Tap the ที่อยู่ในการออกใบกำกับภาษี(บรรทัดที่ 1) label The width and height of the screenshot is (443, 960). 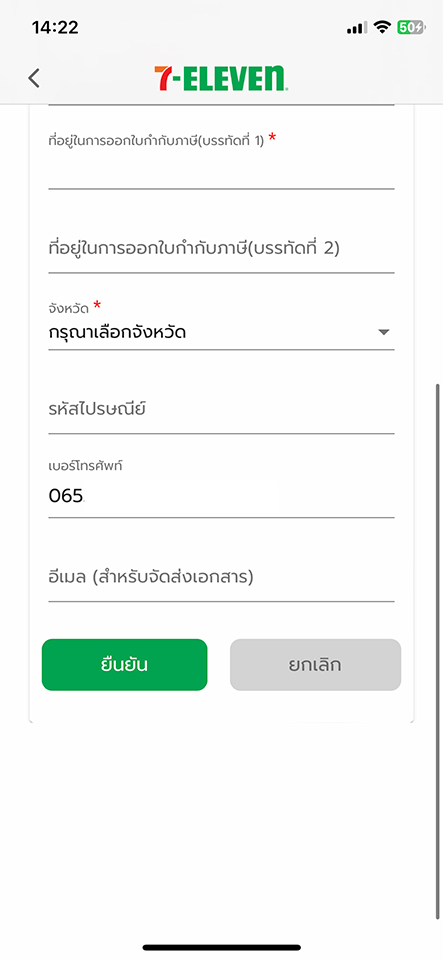156,141
